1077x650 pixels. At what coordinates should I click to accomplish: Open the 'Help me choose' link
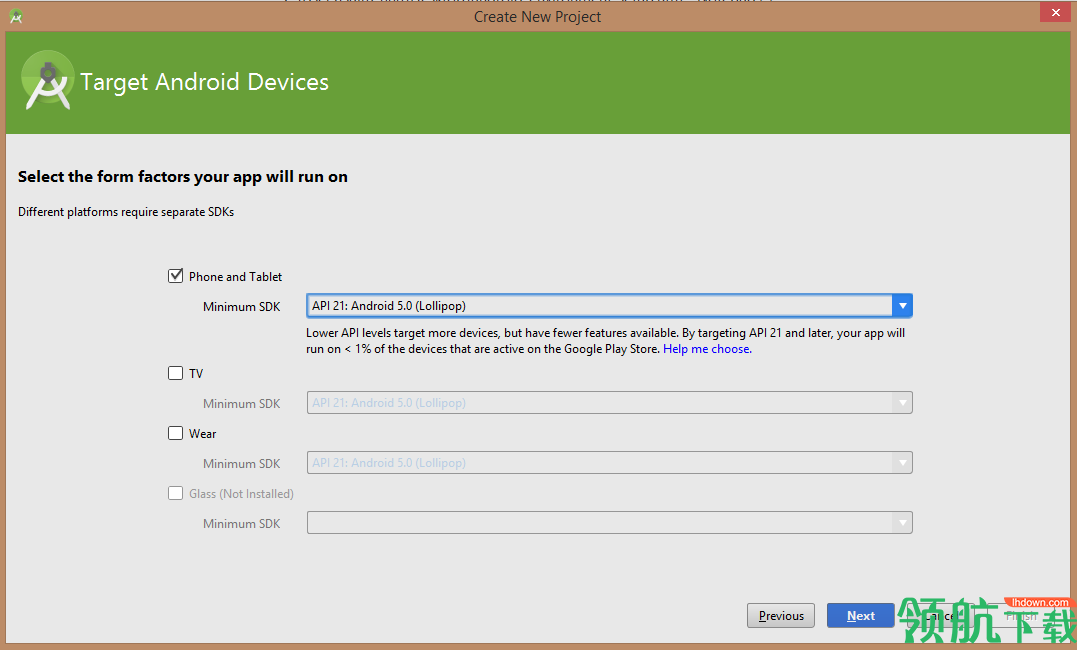click(x=707, y=348)
